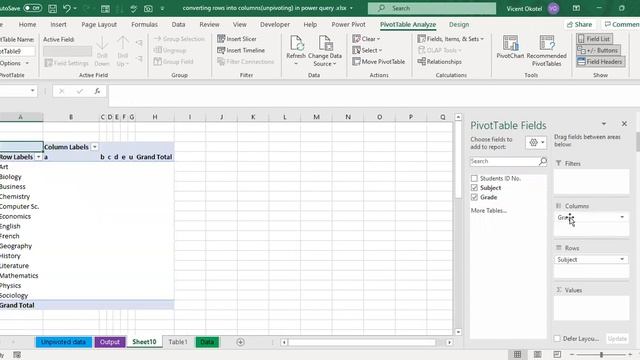Toggle the +/- Buttons option
Image resolution: width=640 pixels, height=360 pixels.
(x=598, y=50)
